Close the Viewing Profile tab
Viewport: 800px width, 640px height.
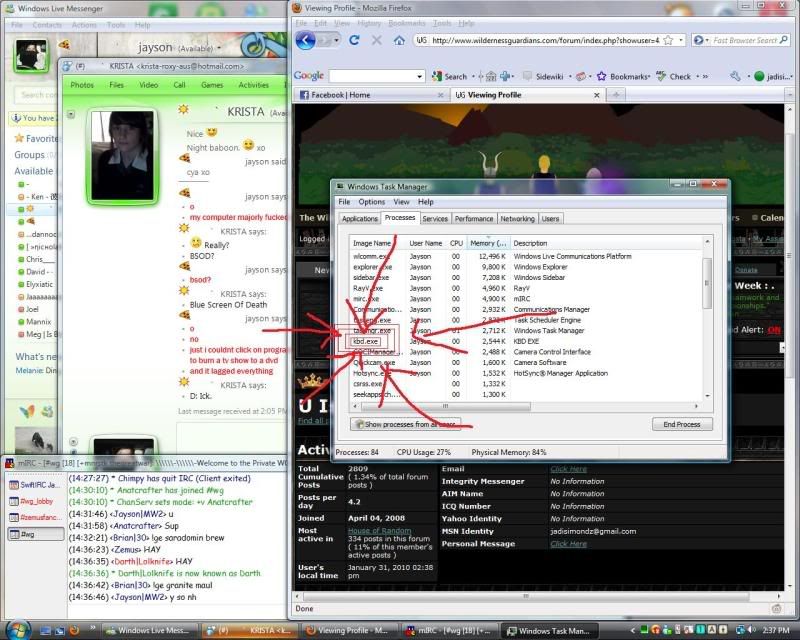click(x=596, y=95)
